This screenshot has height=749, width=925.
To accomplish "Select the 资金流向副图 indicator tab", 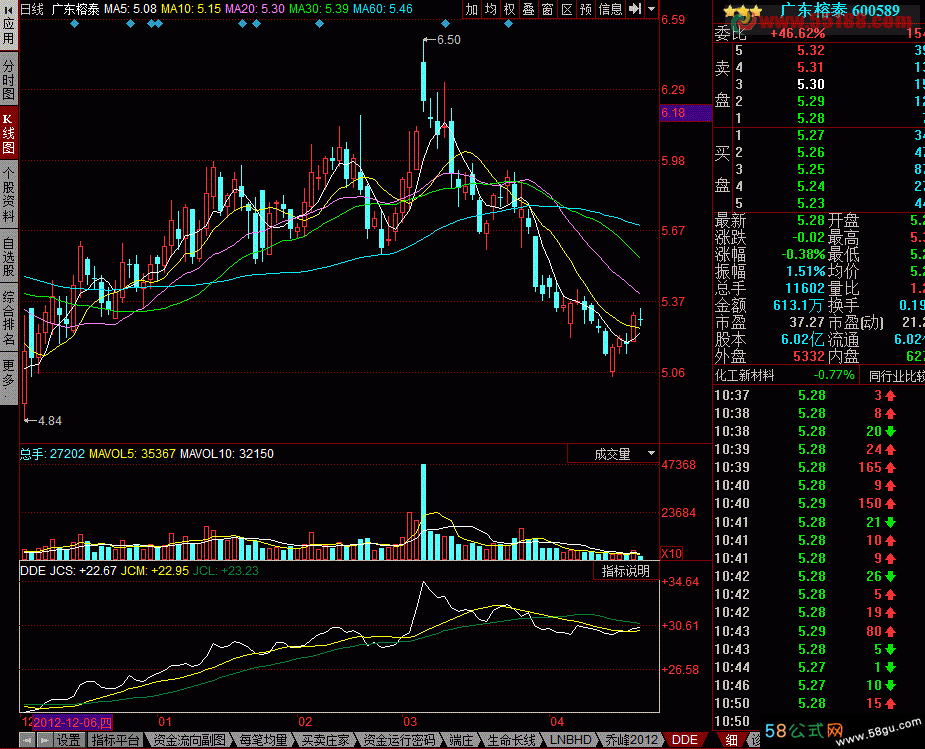I will (190, 740).
